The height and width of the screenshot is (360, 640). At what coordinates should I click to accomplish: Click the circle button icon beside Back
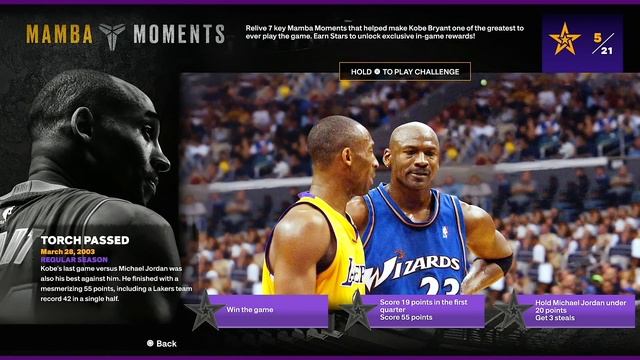coord(150,344)
